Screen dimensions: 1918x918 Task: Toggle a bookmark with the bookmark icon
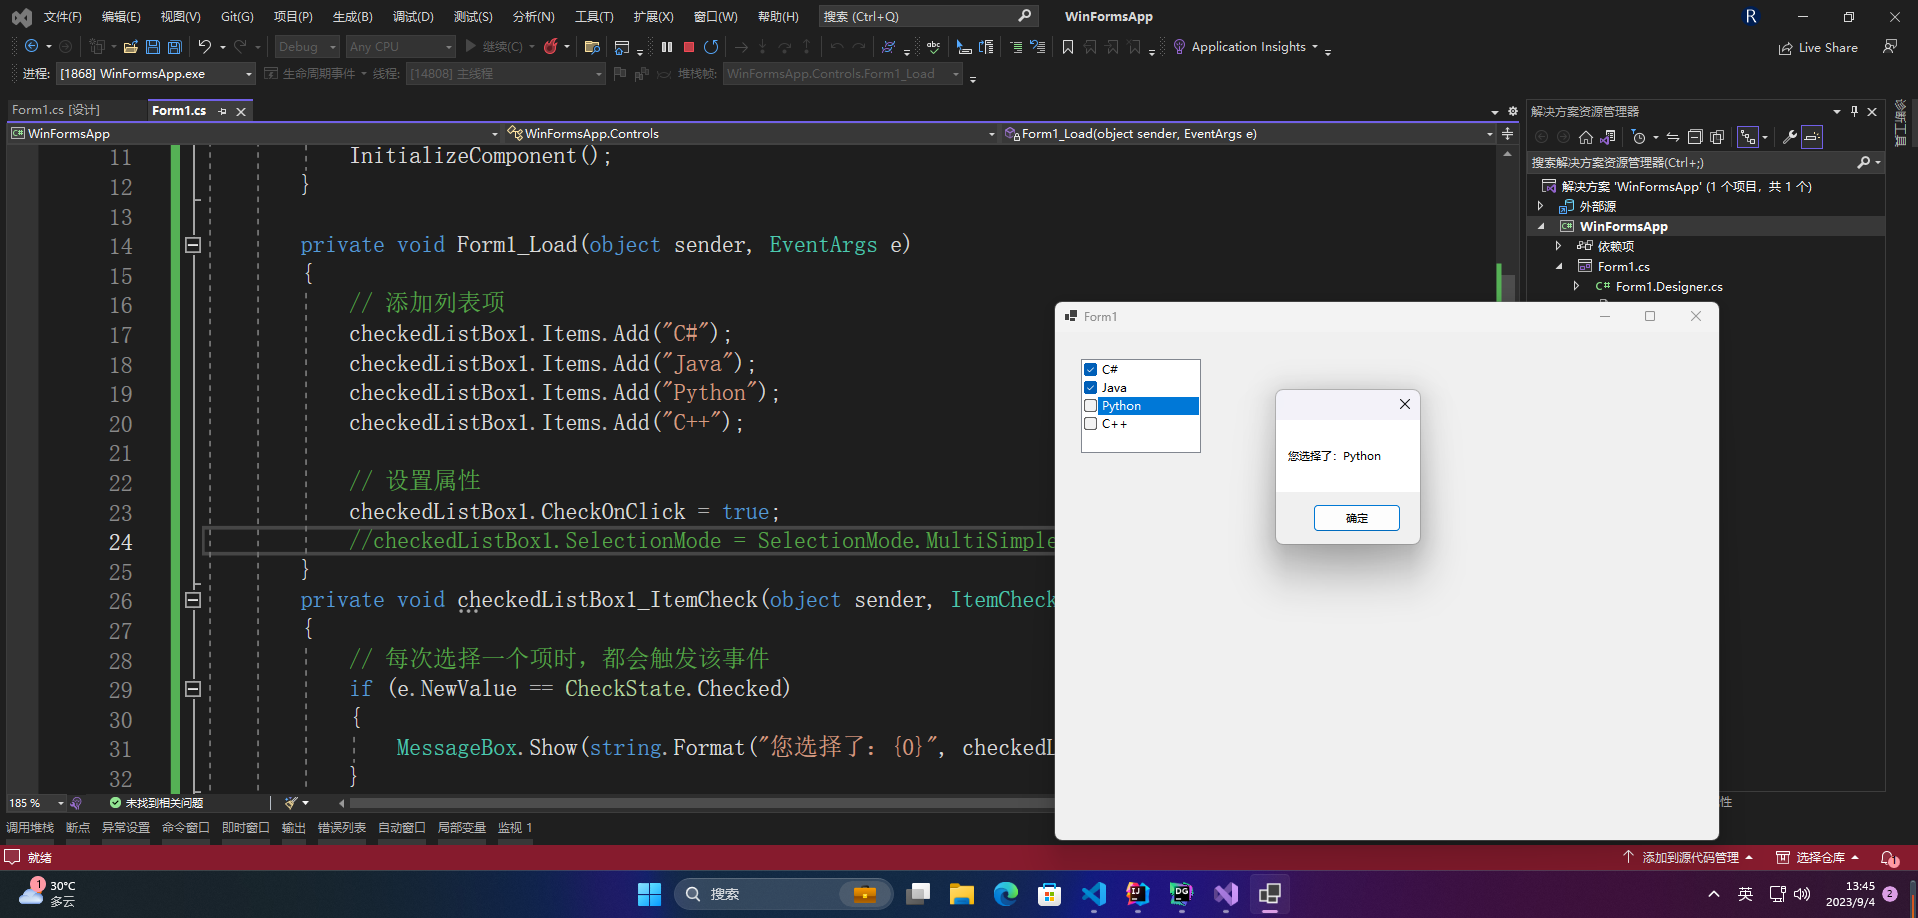1068,47
